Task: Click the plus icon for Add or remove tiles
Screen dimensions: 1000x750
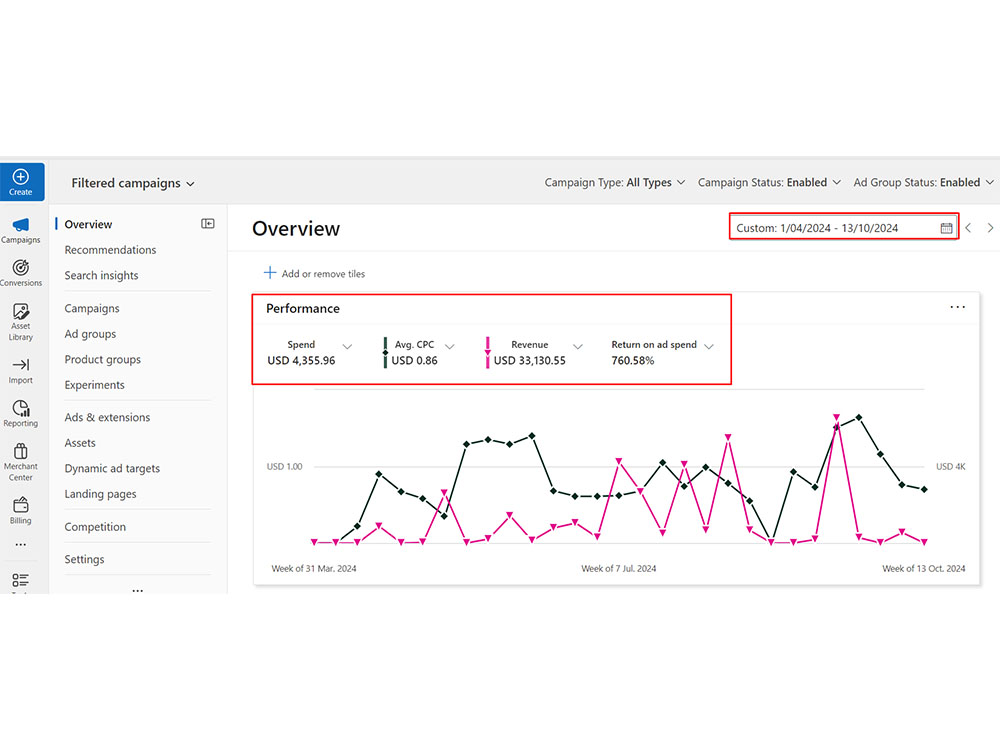Action: 270,273
